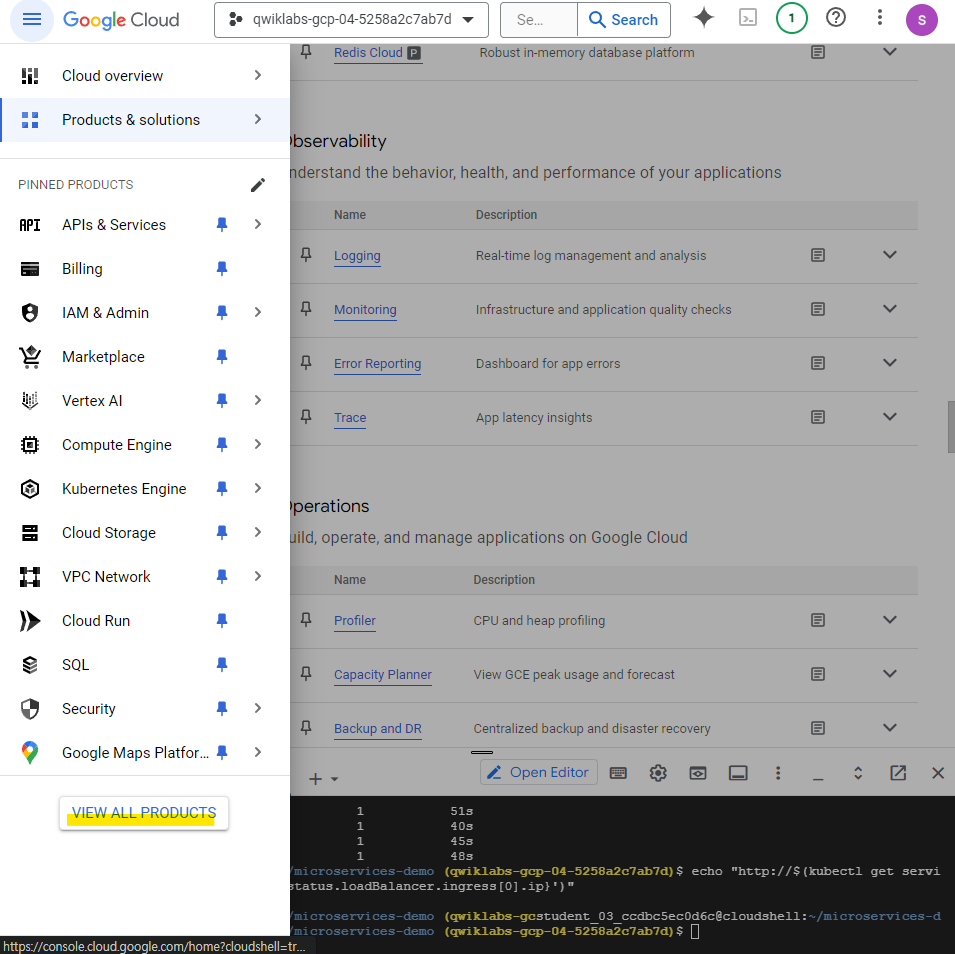
Task: Activate Cloud Shell terminal icon in header
Action: [747, 18]
